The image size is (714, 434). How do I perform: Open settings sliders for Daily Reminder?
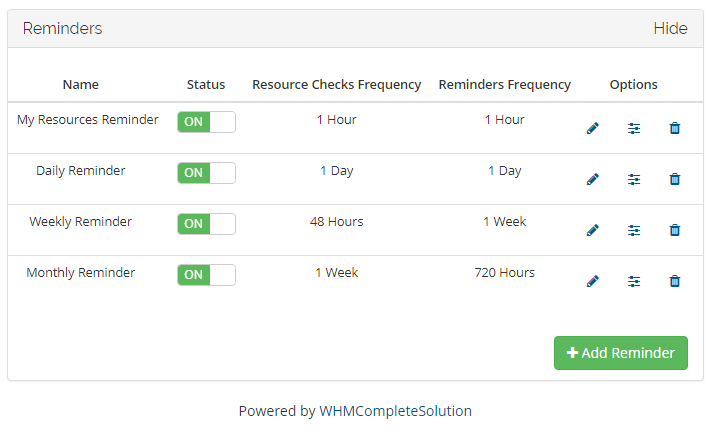pos(634,180)
